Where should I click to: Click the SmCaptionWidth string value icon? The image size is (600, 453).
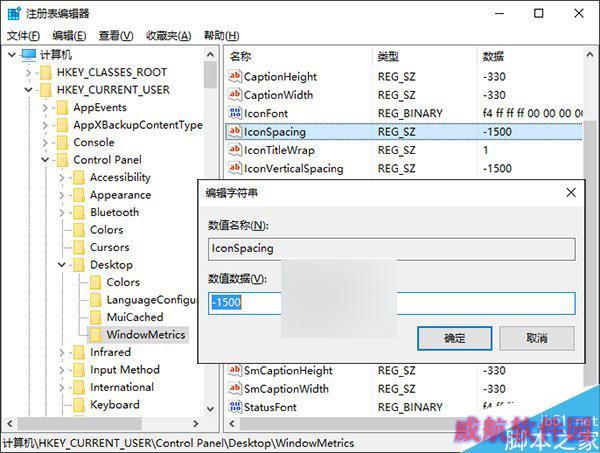[235, 389]
